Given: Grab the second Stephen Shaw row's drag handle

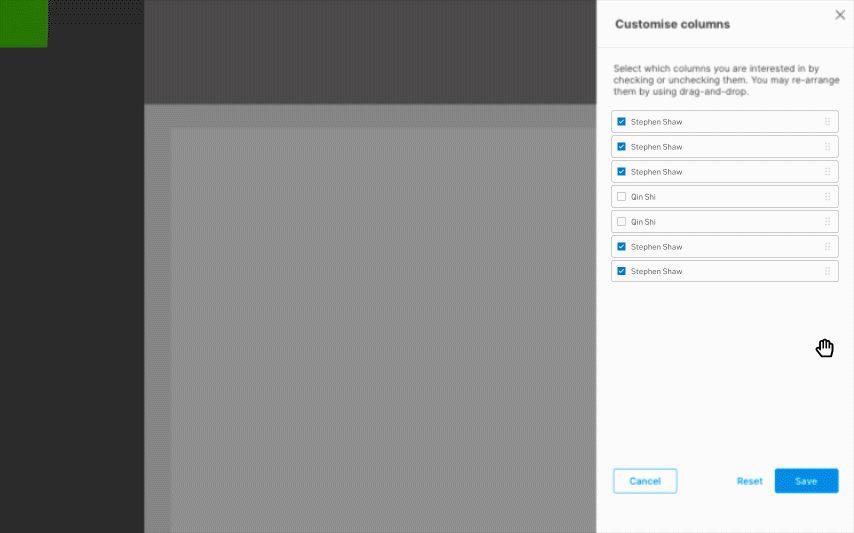Looking at the screenshot, I should tap(827, 146).
